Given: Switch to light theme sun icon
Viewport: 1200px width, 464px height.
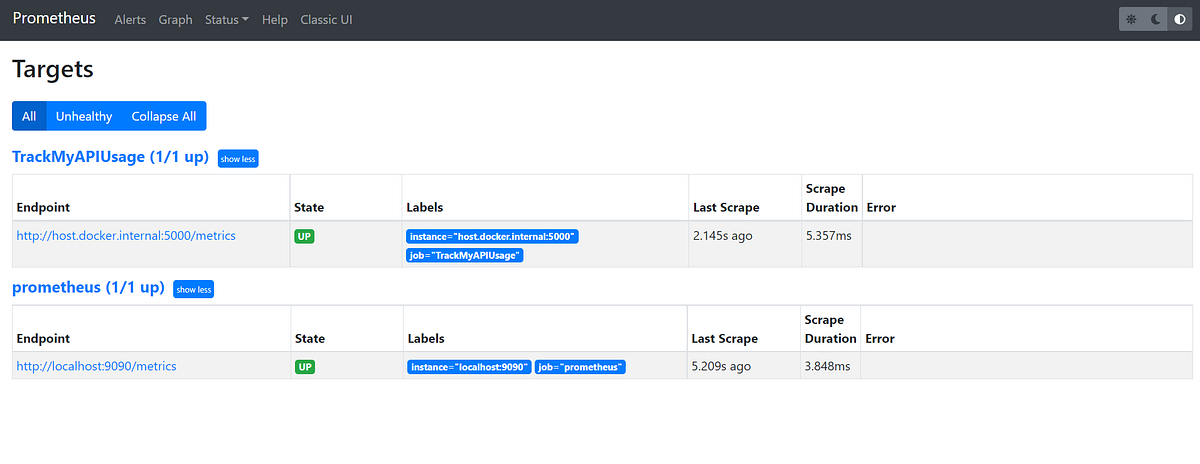Looking at the screenshot, I should [1131, 19].
